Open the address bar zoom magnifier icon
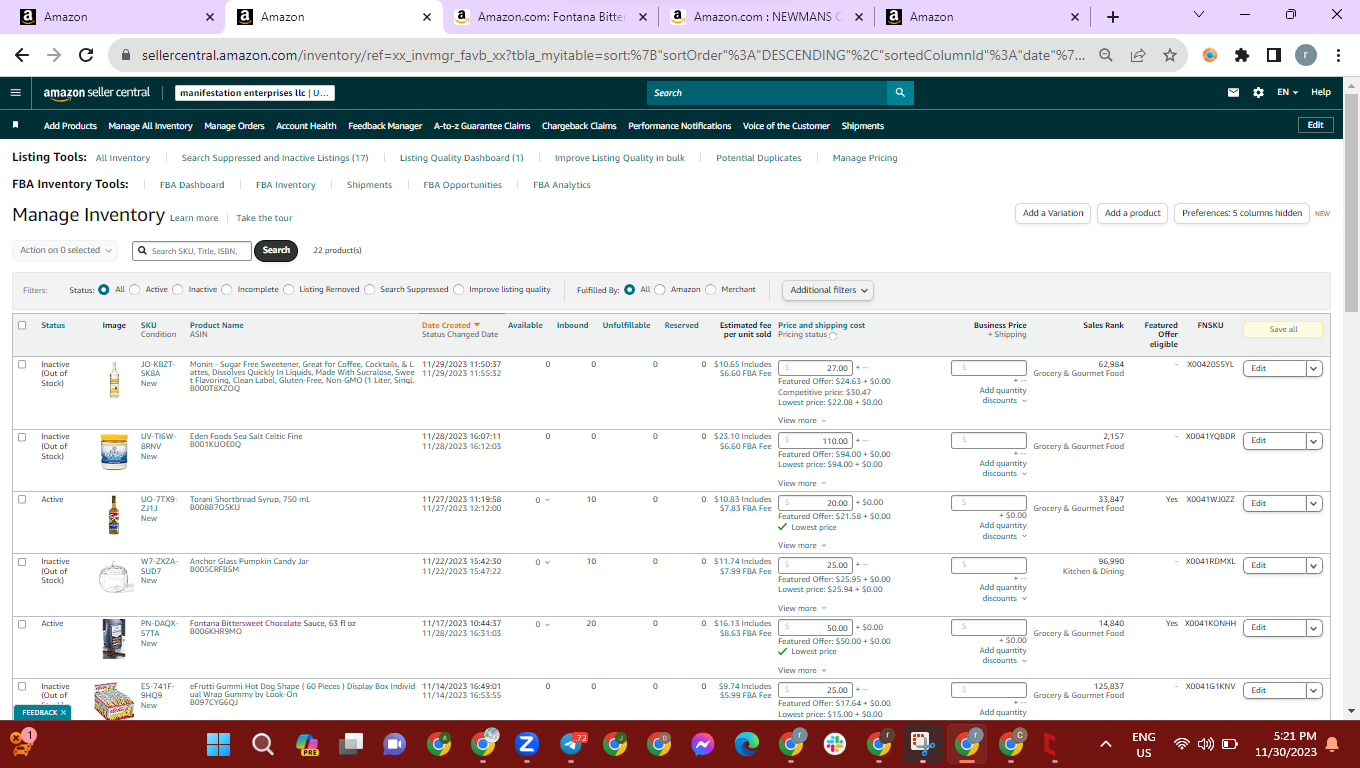The width and height of the screenshot is (1360, 768). 1106,56
